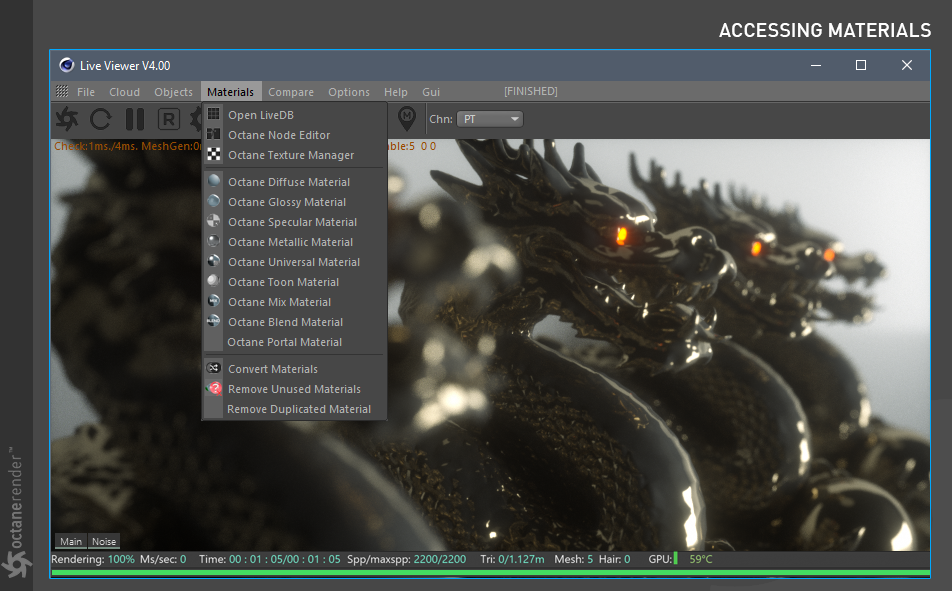Click the Octane Metallic Material sphere icon
This screenshot has height=591, width=952.
tap(214, 241)
